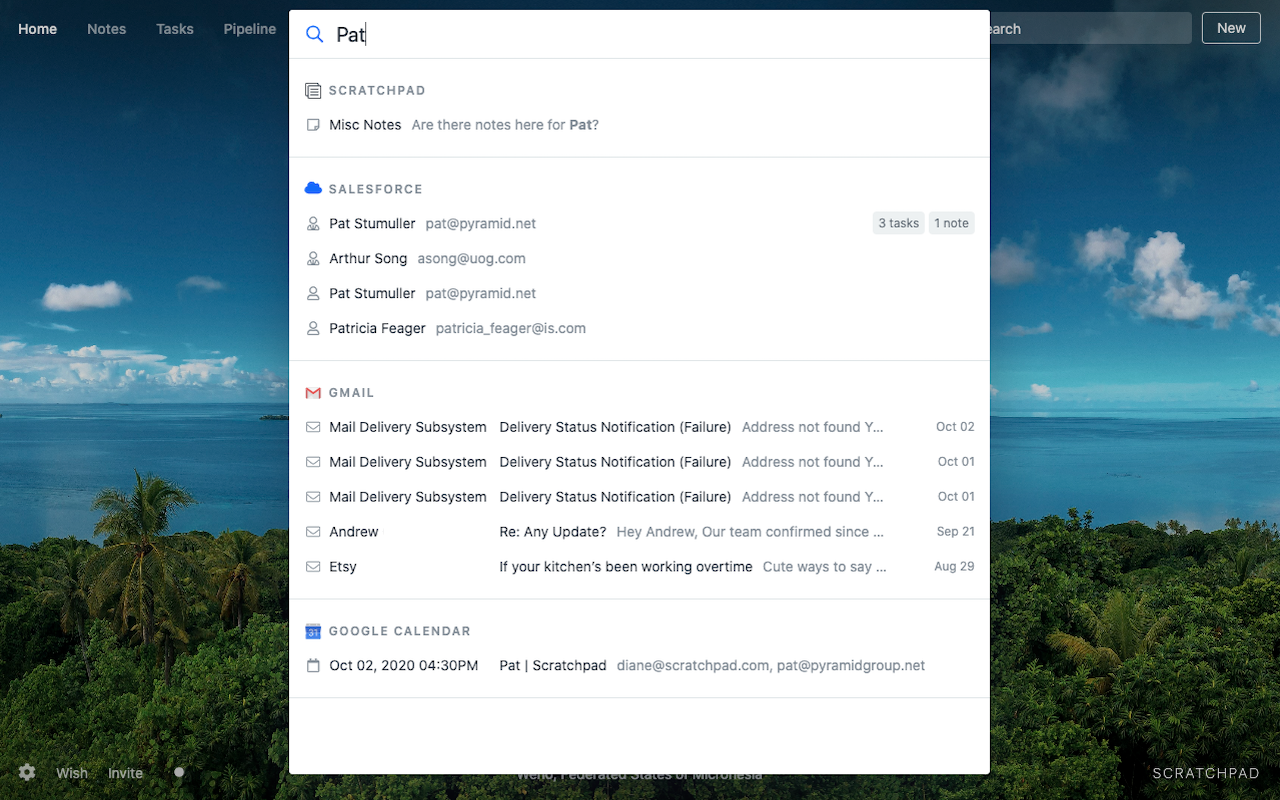
Task: Open the Pipeline view
Action: click(249, 29)
